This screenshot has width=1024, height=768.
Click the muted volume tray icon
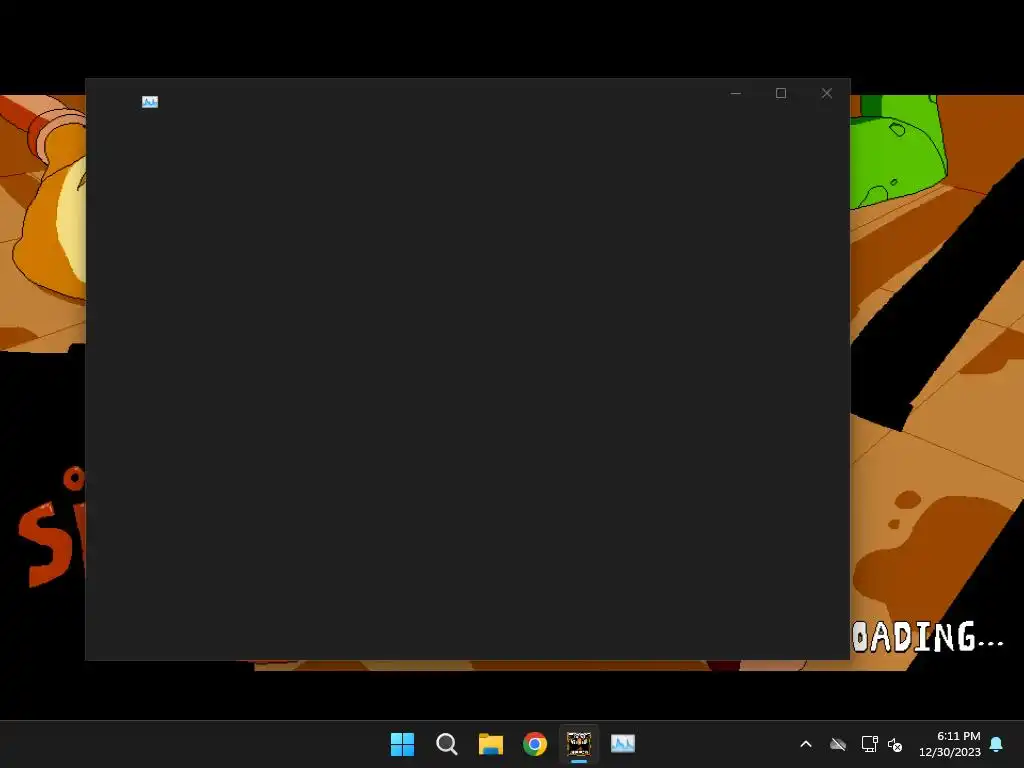(895, 744)
